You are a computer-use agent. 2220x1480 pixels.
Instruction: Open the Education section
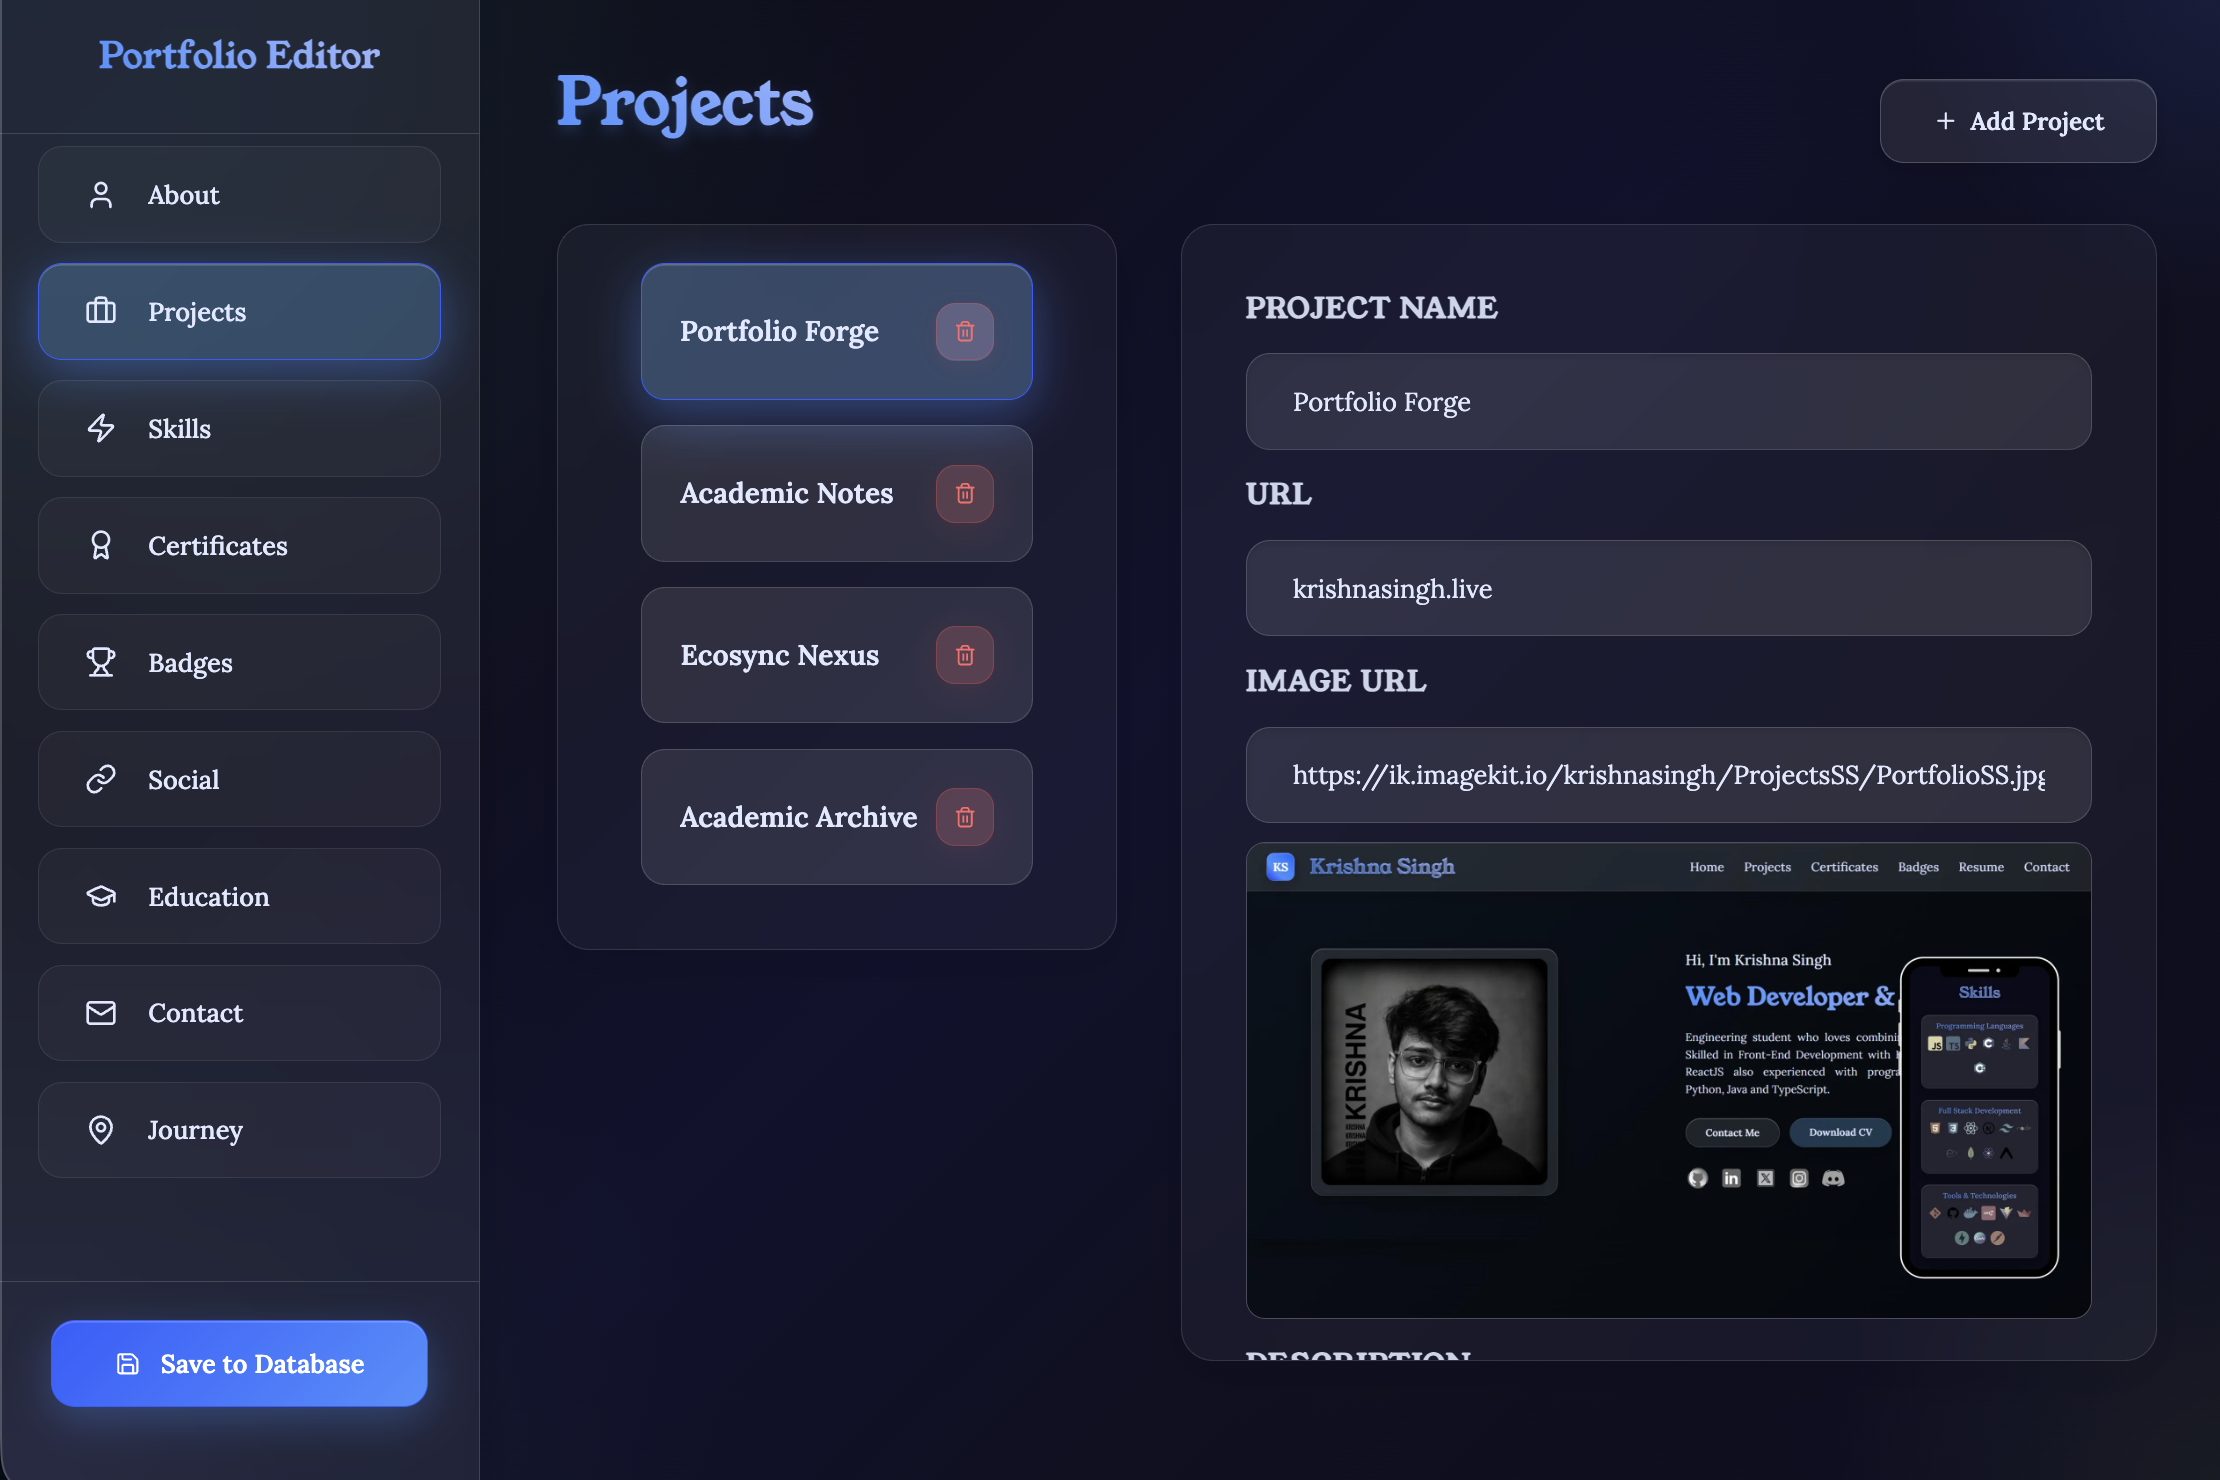point(239,897)
